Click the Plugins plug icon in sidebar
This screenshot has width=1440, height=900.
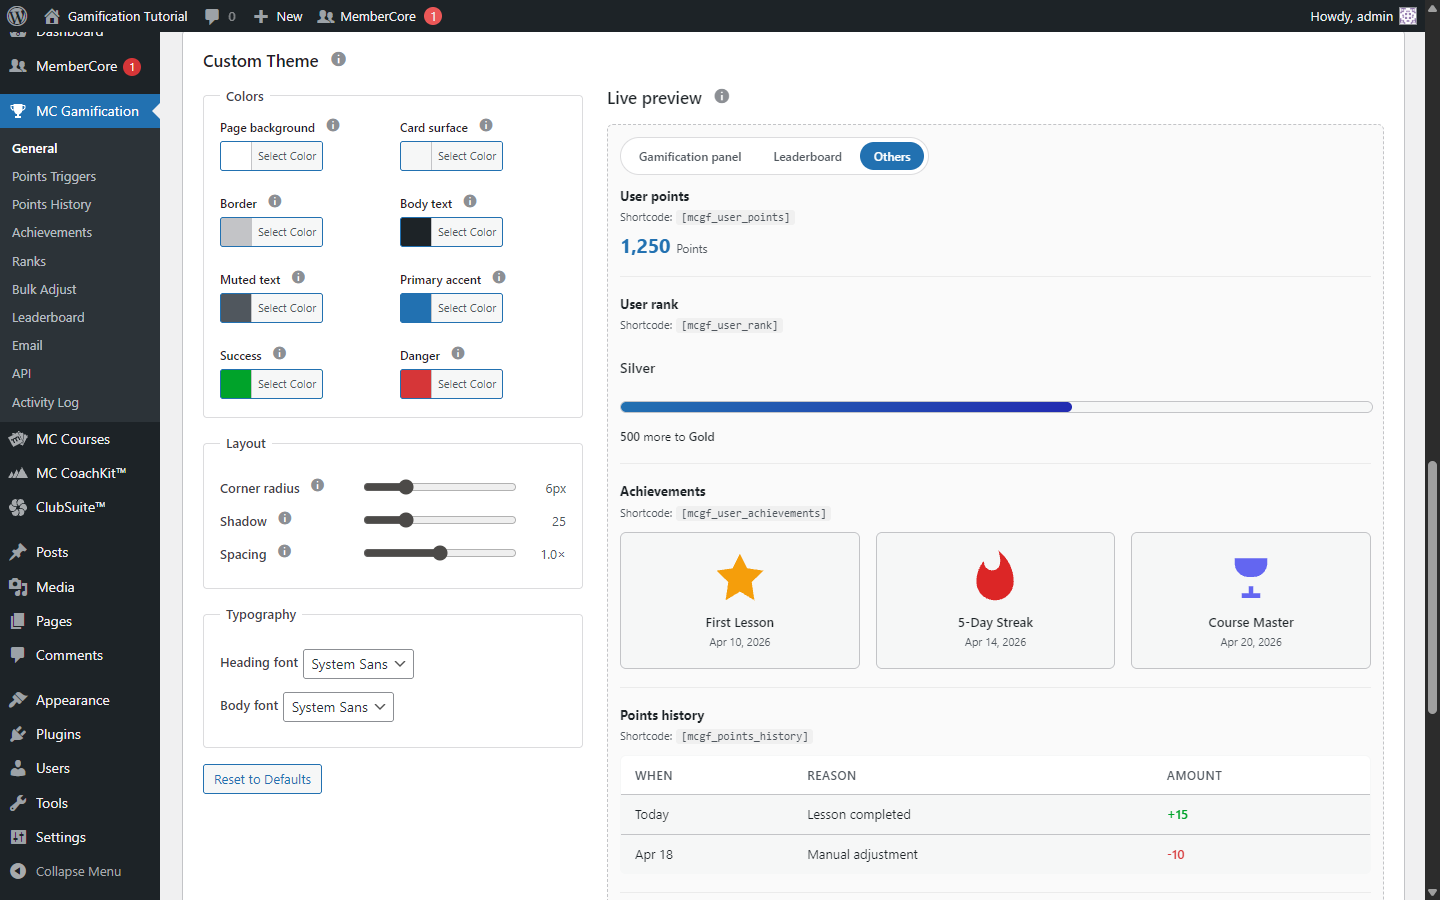pyautogui.click(x=18, y=734)
